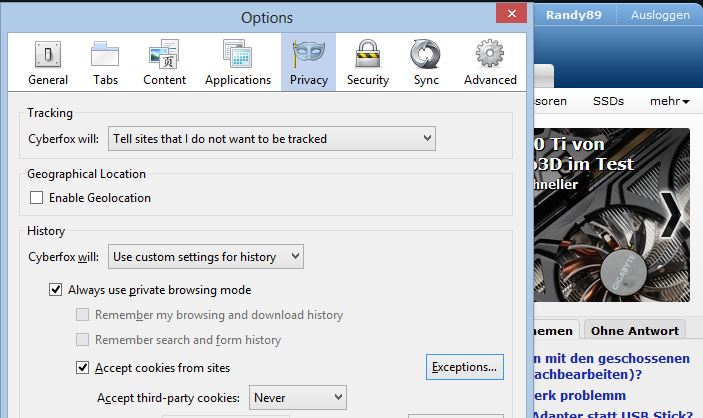
Task: Select the Privacy mask icon
Action: tap(308, 54)
